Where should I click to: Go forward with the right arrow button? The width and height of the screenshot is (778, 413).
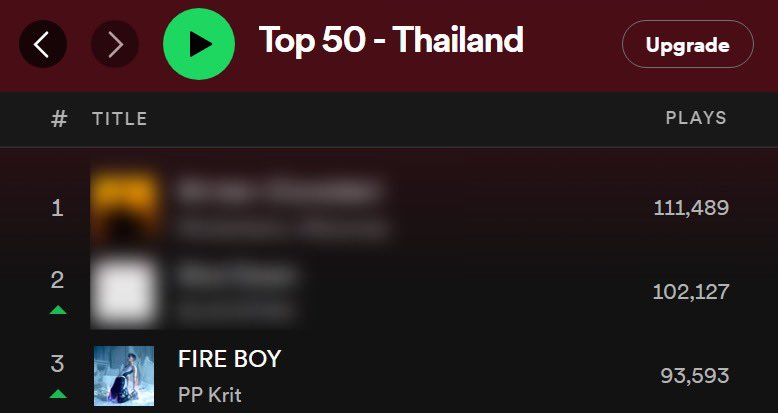(115, 44)
